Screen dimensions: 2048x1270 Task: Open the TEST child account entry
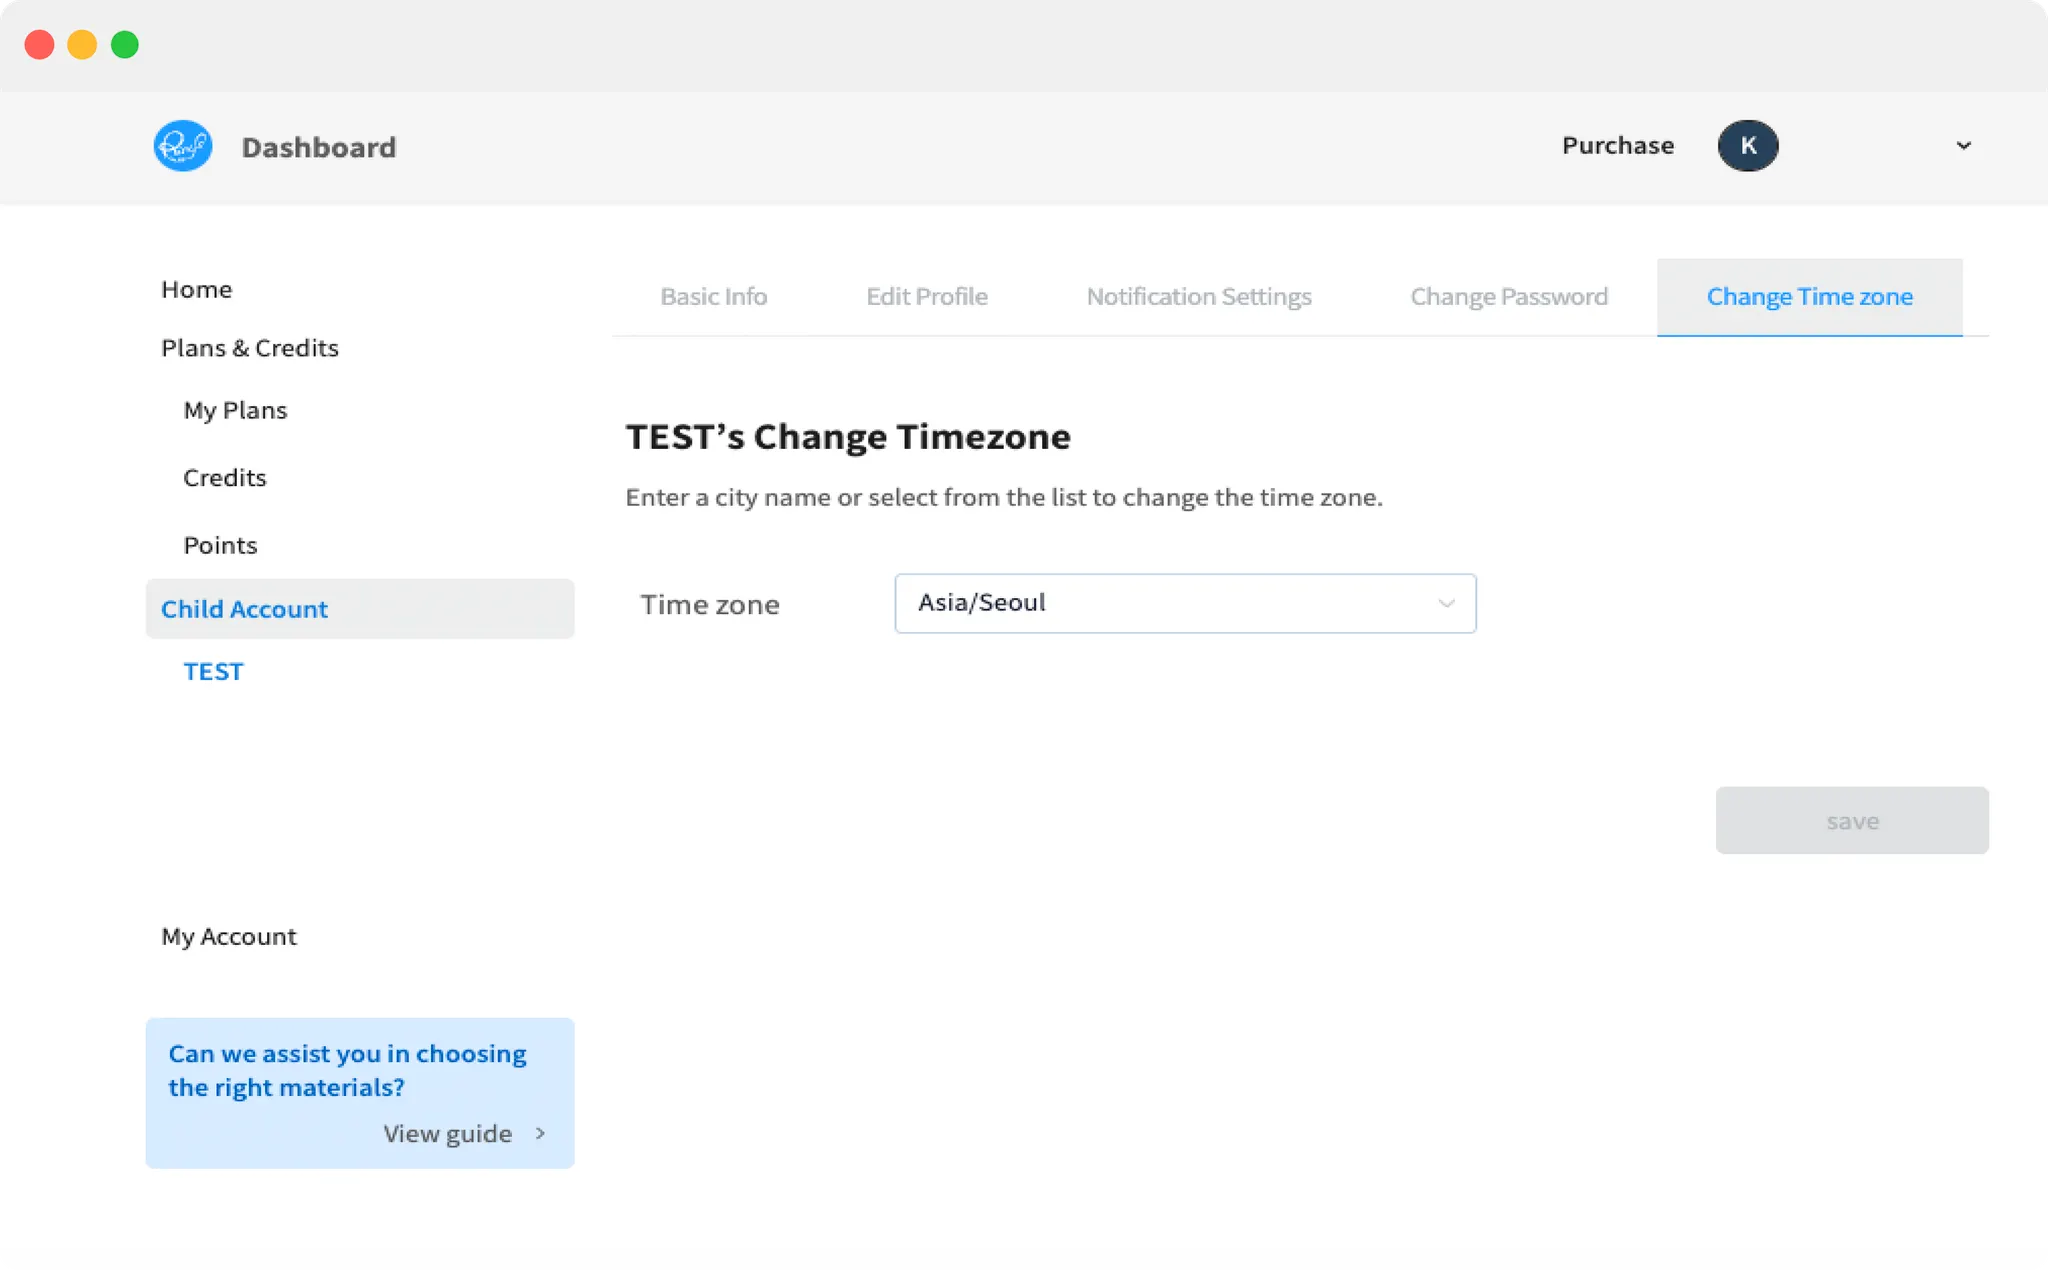(213, 671)
